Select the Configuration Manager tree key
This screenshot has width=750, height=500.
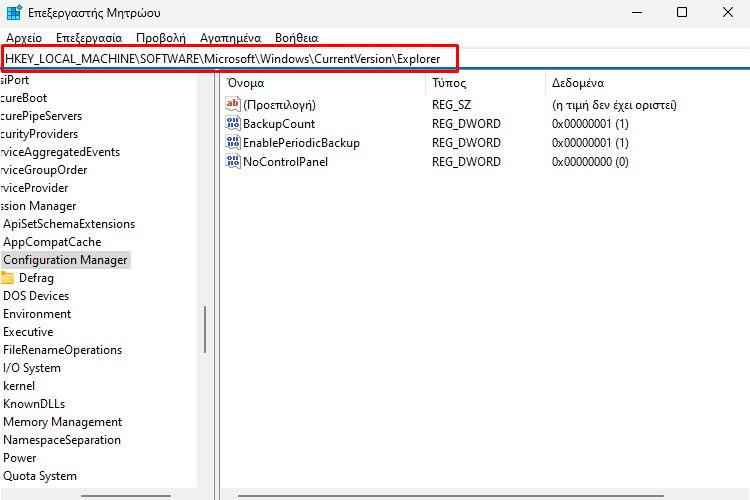[66, 260]
